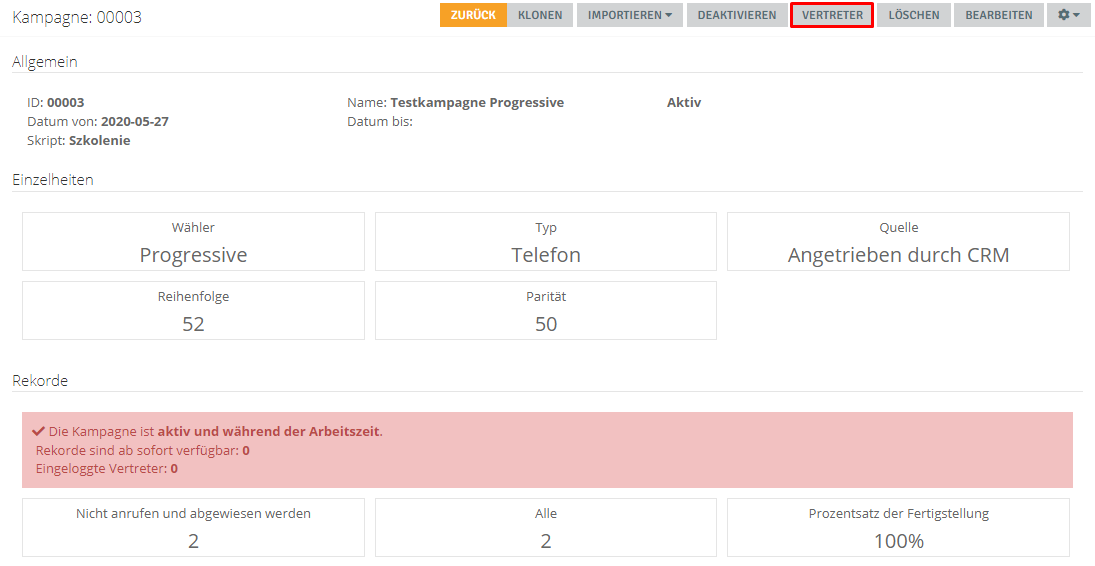Select the 'Nicht anrufen und abgewiesen werden' card
Image resolution: width=1095 pixels, height=566 pixels.
tap(193, 528)
